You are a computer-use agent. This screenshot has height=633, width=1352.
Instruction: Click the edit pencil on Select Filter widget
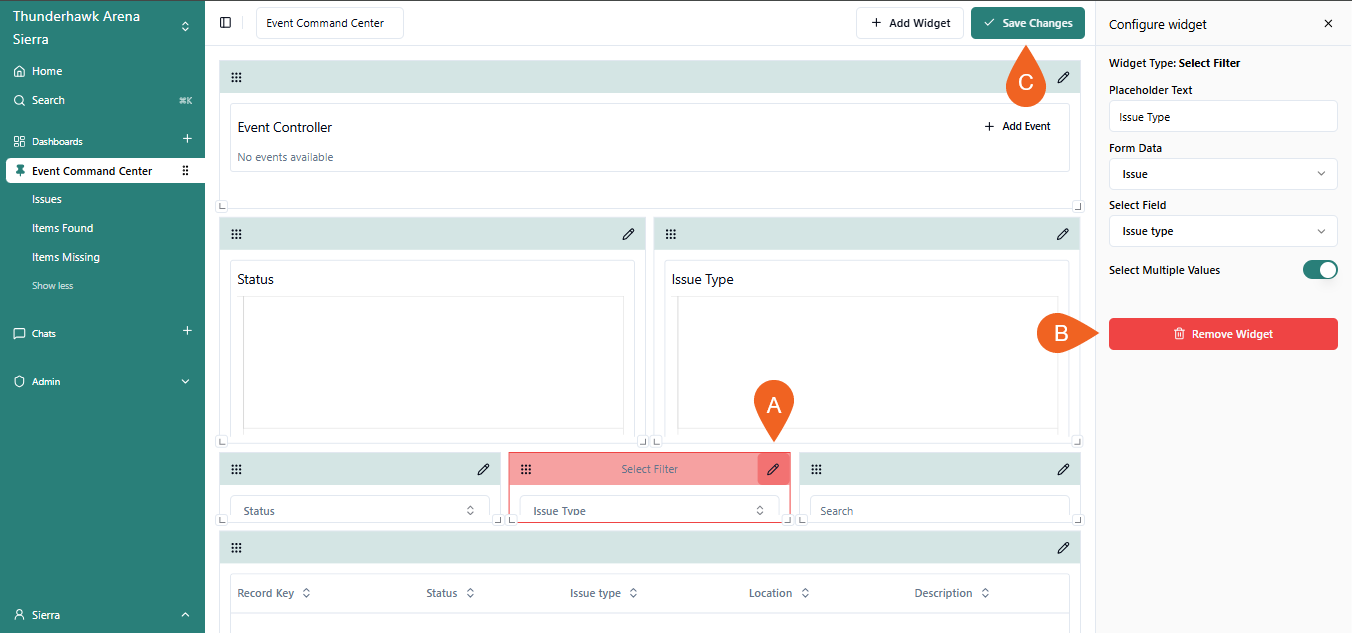point(773,469)
